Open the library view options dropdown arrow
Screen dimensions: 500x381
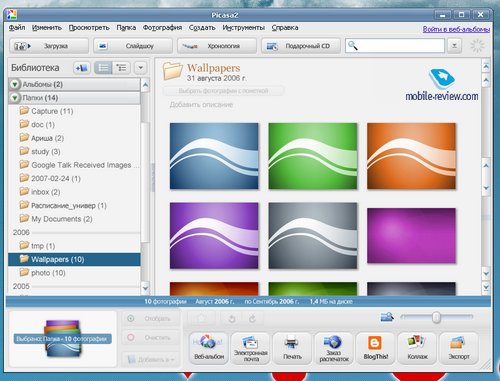point(141,68)
